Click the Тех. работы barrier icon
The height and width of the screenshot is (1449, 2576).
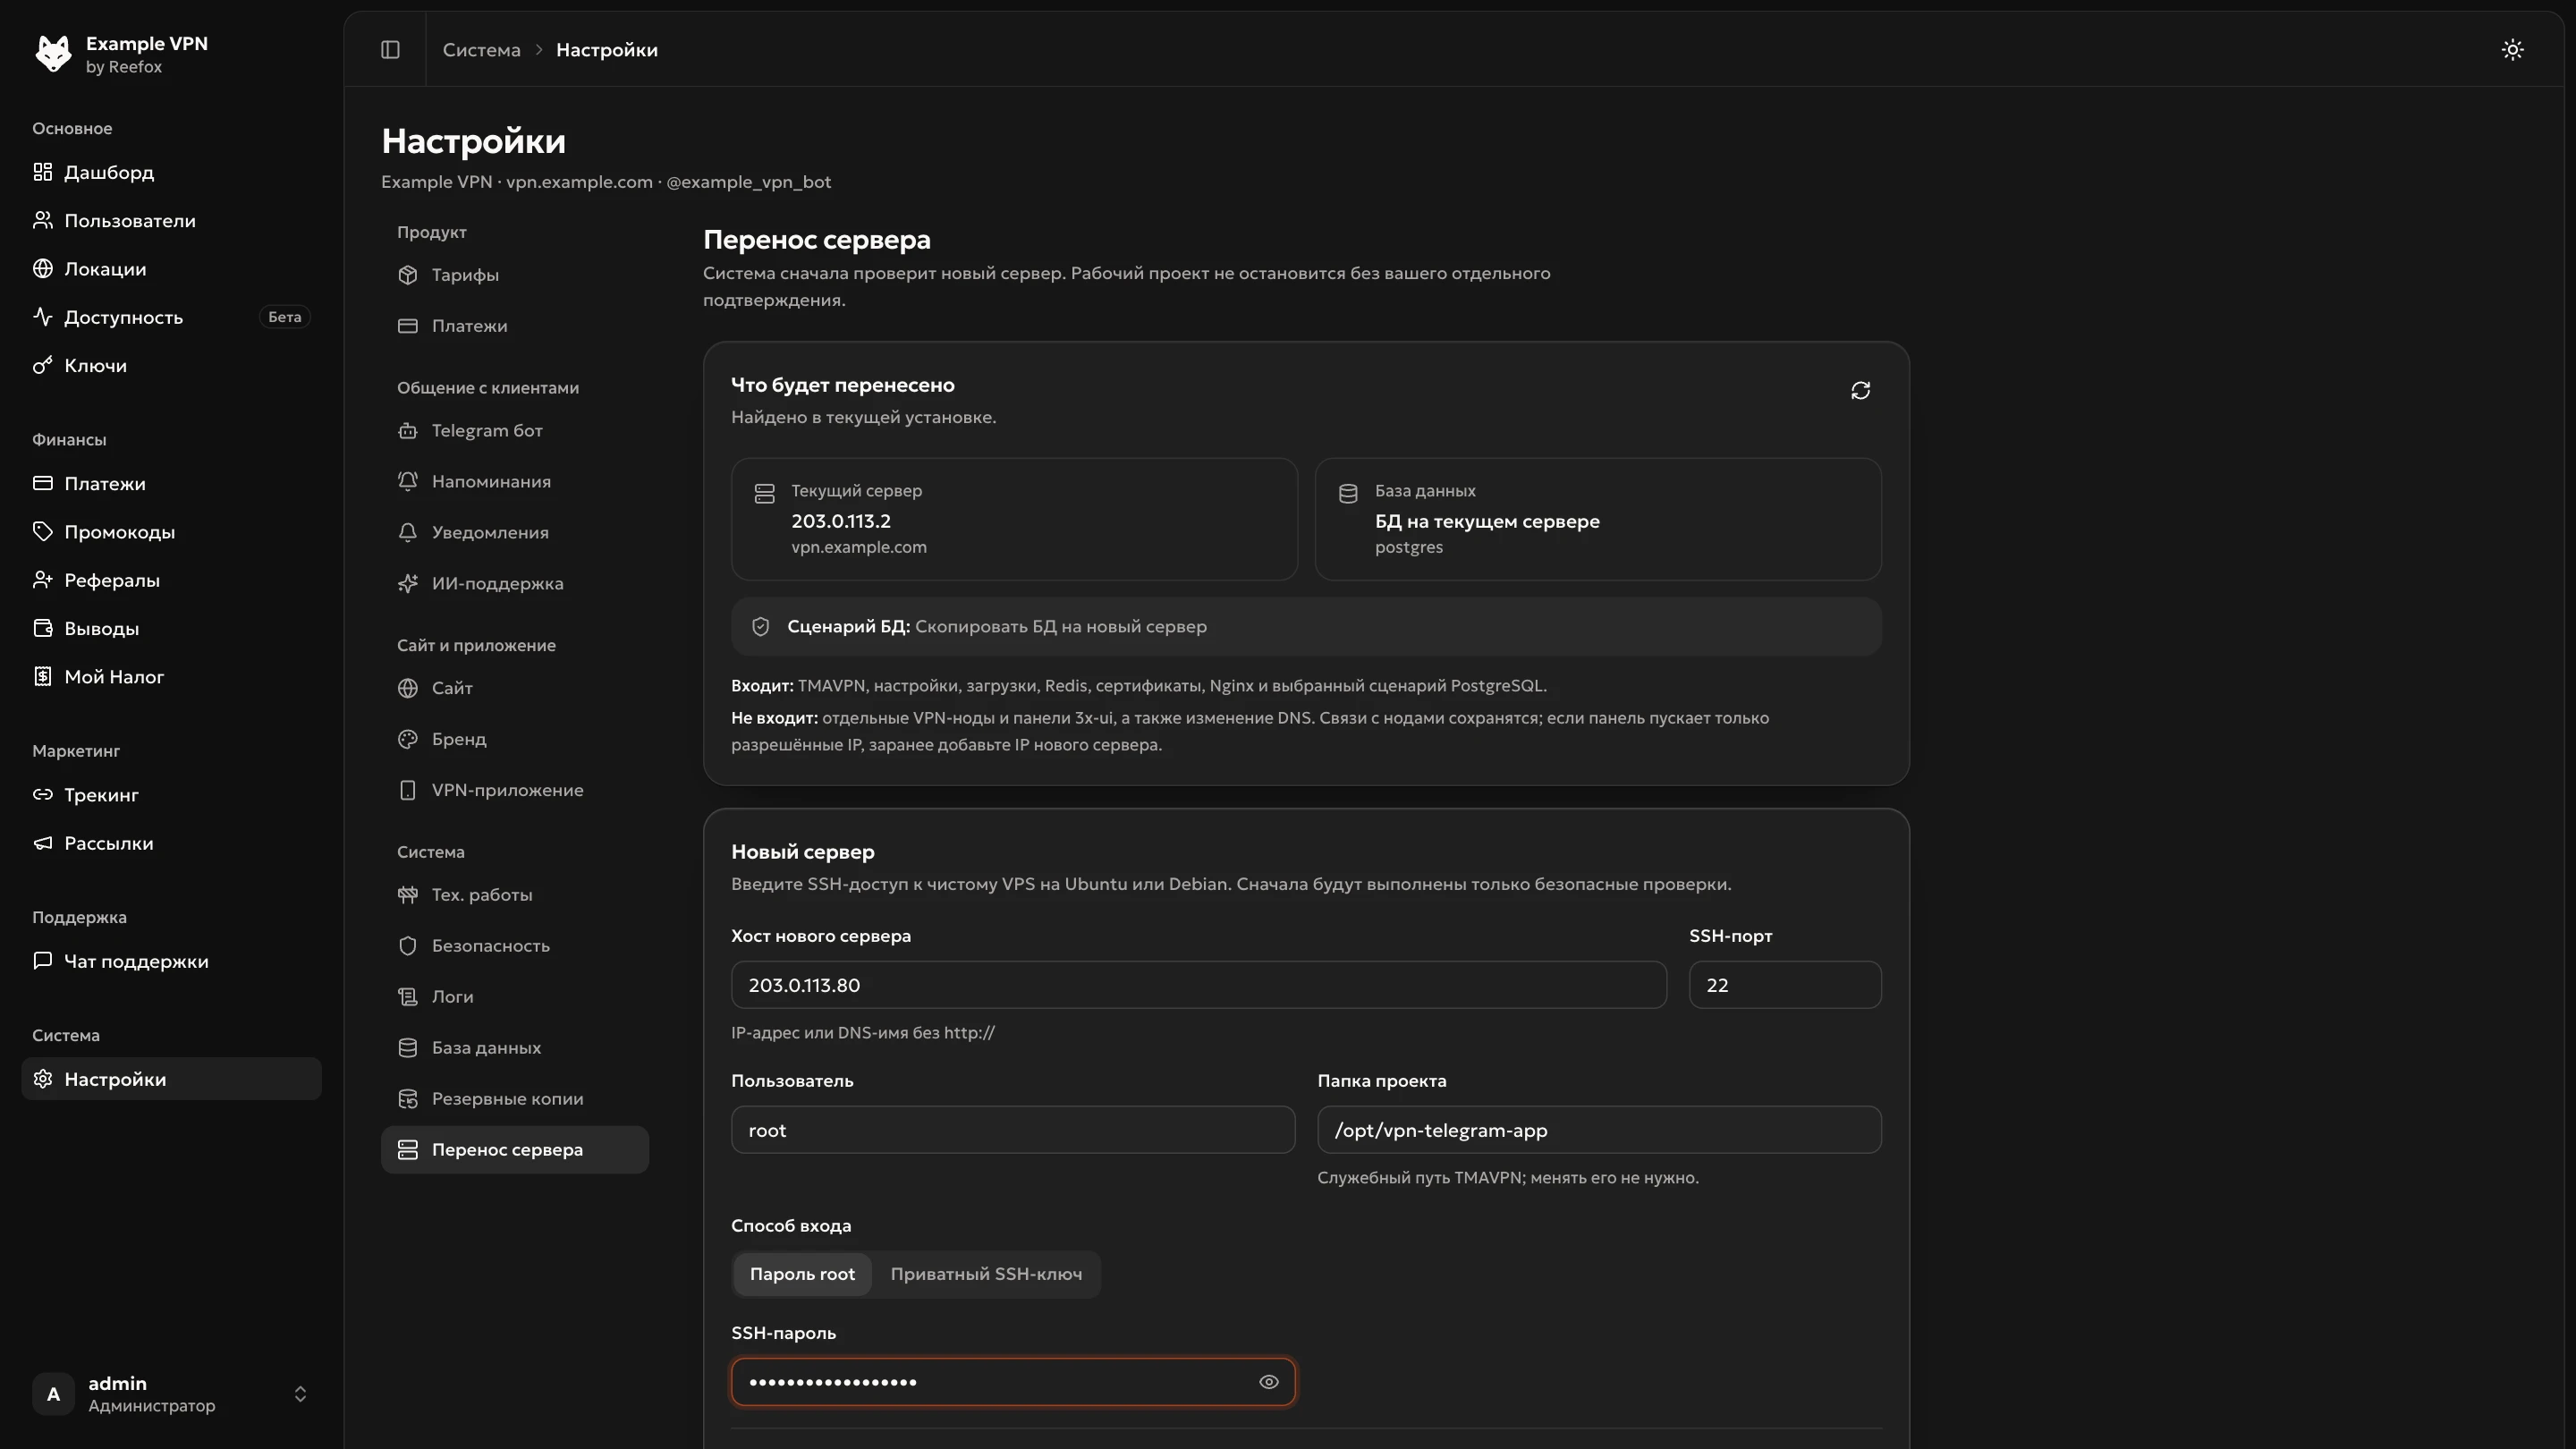[407, 895]
